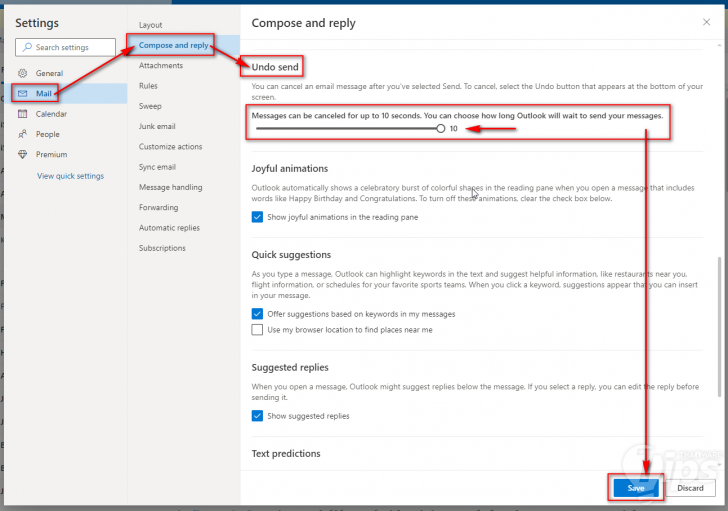Click the Save button
This screenshot has height=511, width=728.
coord(636,488)
